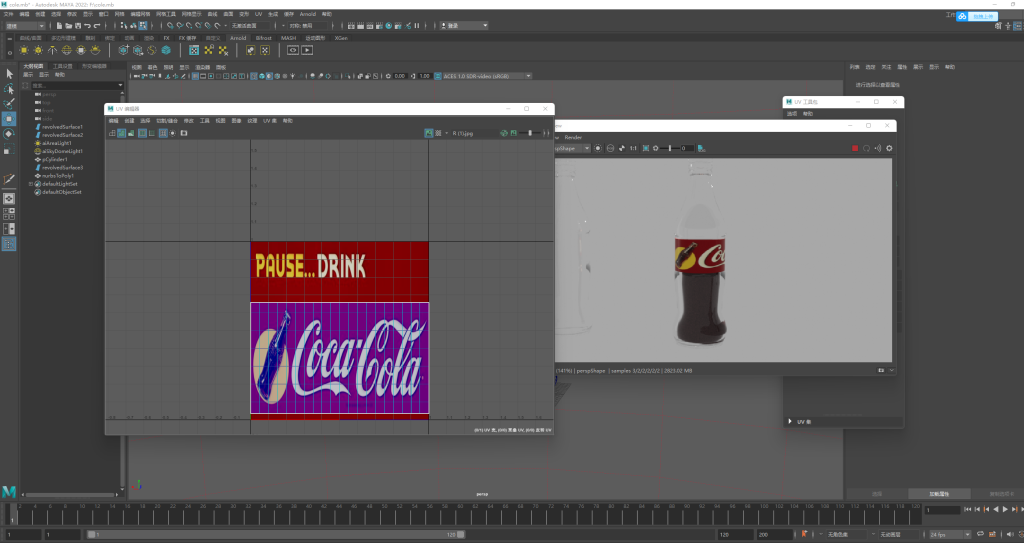
Task: Click the 1:1 zoom icon in Arnold RenderView
Action: (633, 148)
